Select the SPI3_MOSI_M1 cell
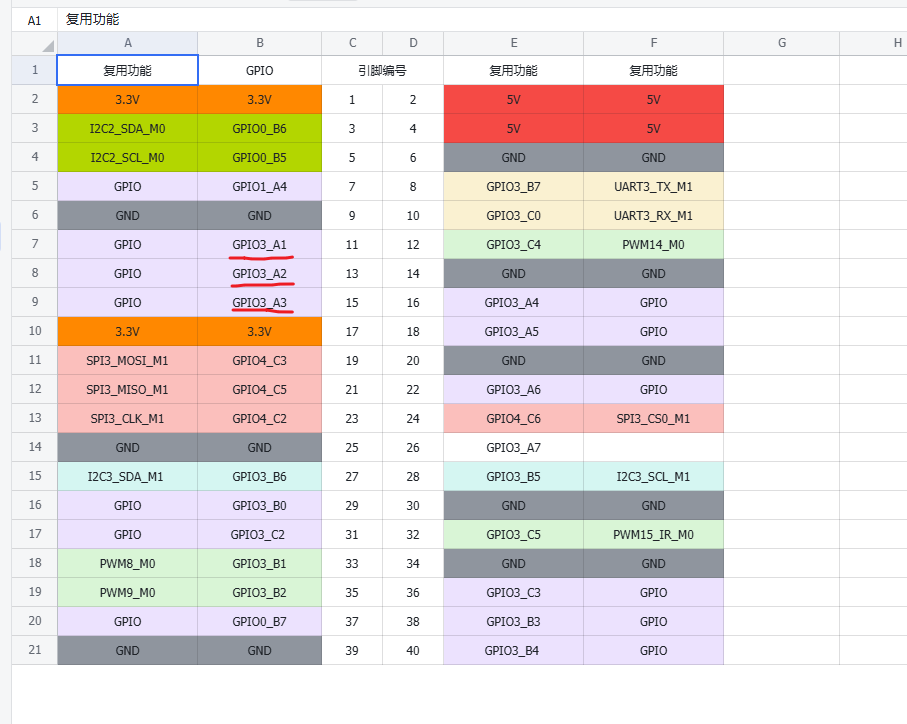The width and height of the screenshot is (907, 724). click(x=127, y=360)
